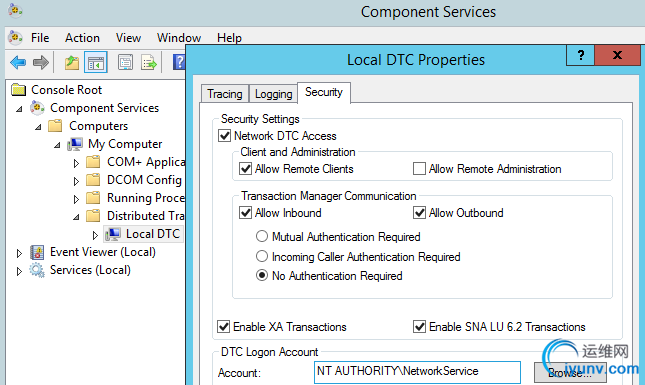Image resolution: width=645 pixels, height=385 pixels.
Task: Open the Action menu
Action: [x=82, y=38]
